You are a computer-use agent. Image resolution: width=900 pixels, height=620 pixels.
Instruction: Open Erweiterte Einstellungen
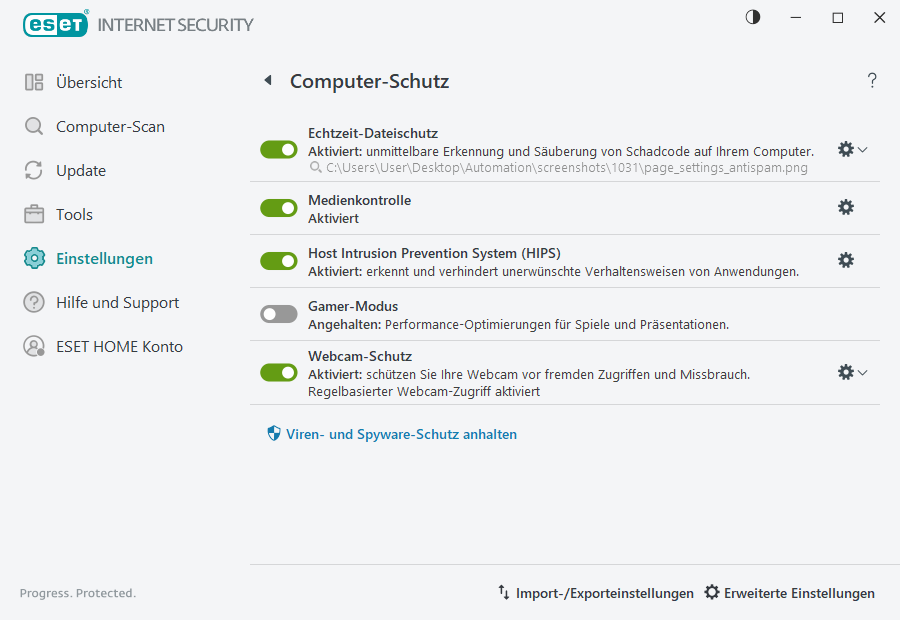click(789, 593)
